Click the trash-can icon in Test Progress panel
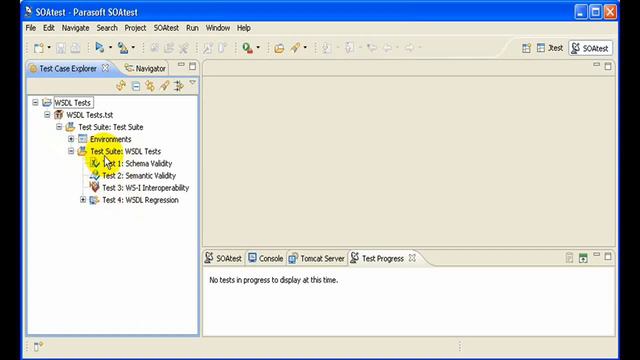640x360 pixels. coord(569,258)
